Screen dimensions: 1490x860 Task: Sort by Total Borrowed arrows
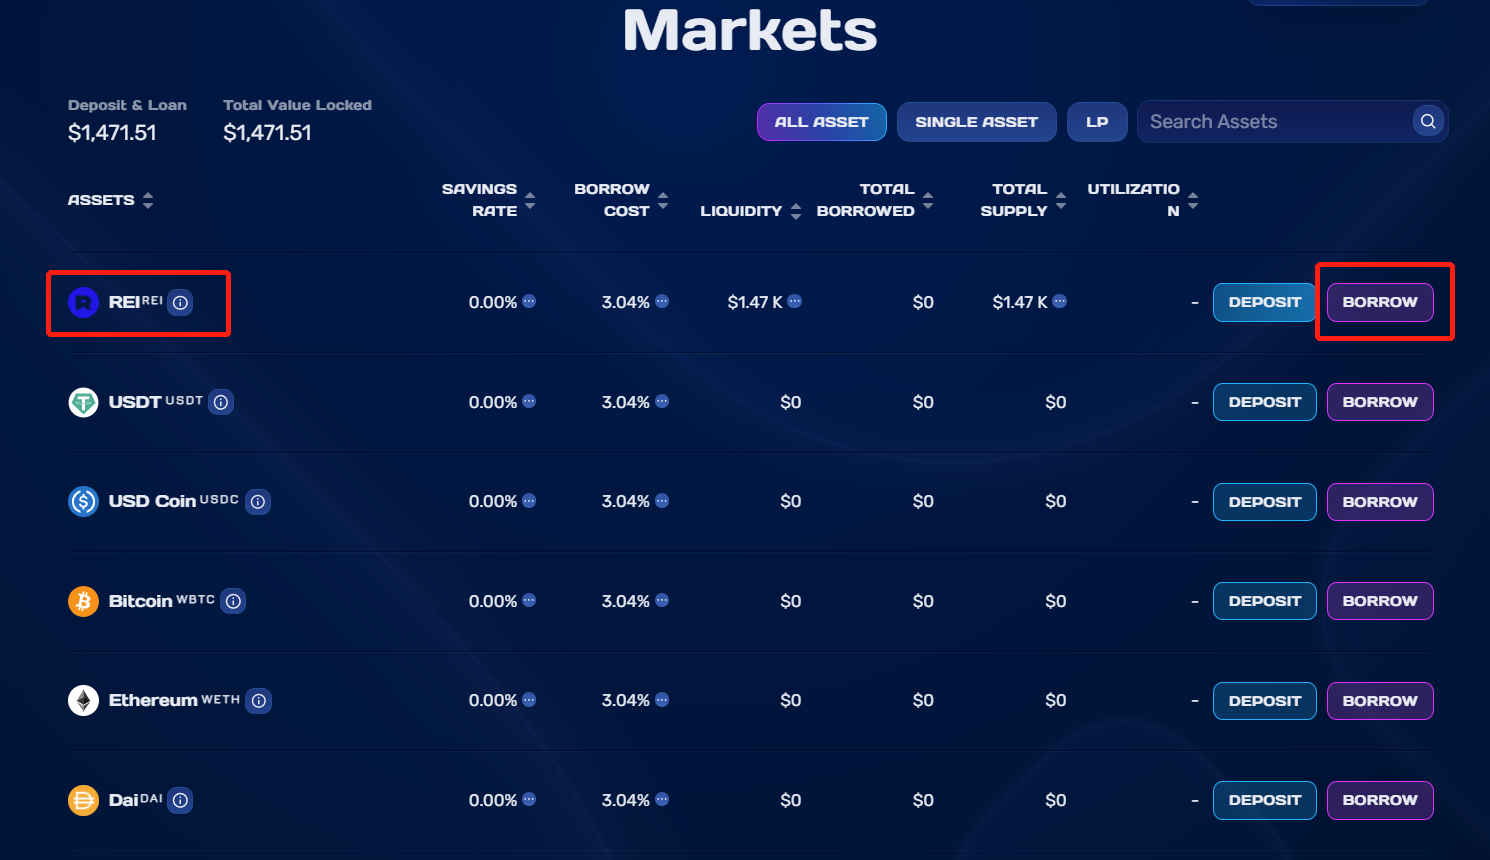(928, 200)
